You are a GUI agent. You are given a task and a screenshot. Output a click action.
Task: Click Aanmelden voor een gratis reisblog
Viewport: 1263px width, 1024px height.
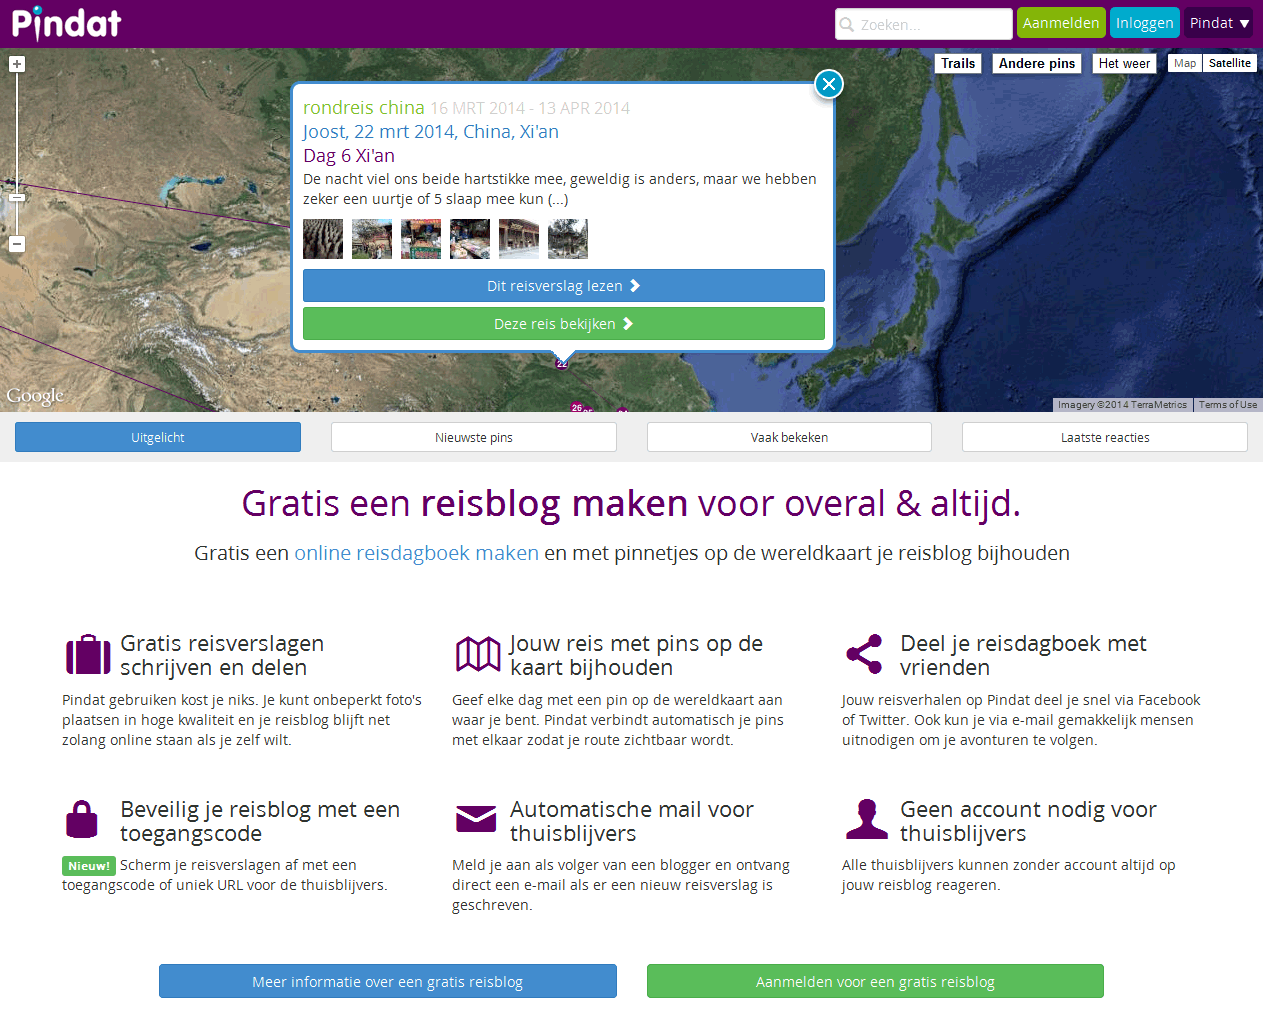coord(875,981)
